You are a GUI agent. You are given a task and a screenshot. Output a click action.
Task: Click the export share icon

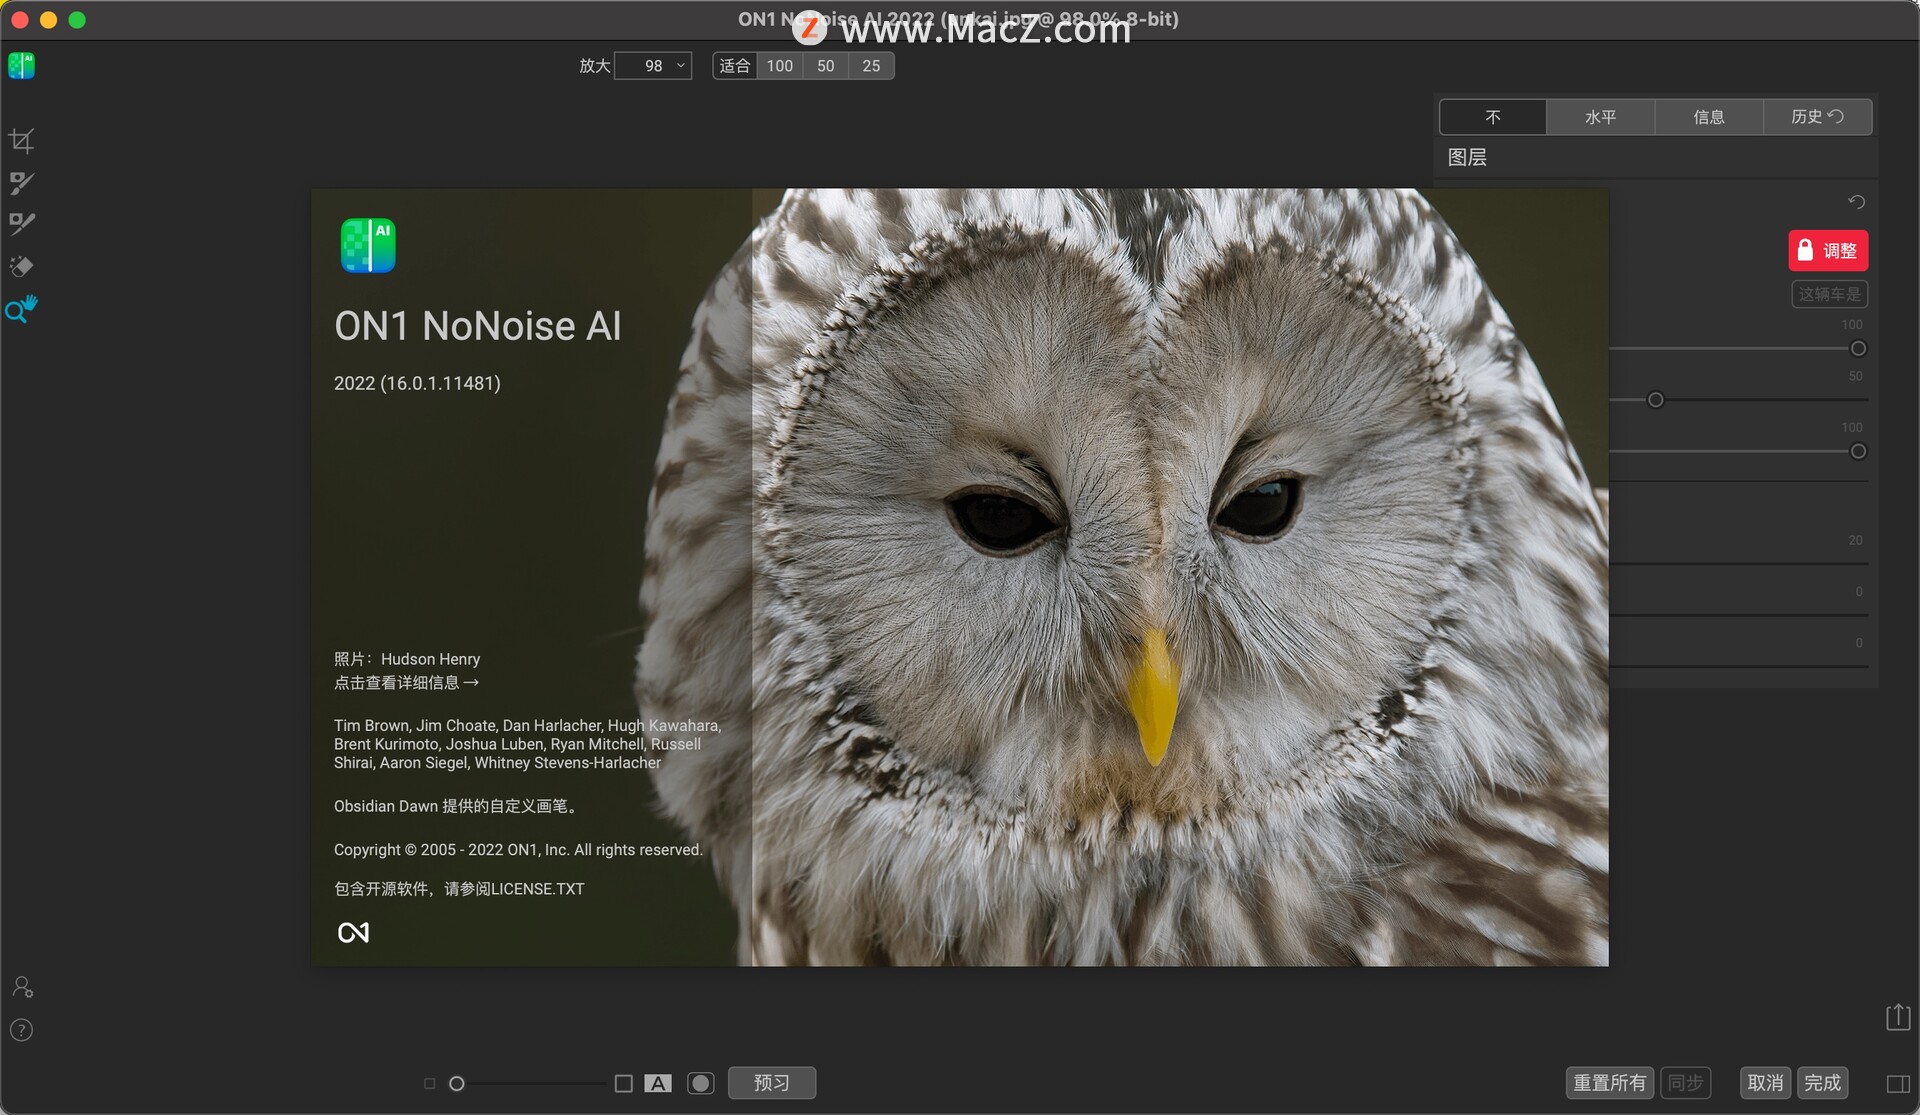[1898, 1017]
